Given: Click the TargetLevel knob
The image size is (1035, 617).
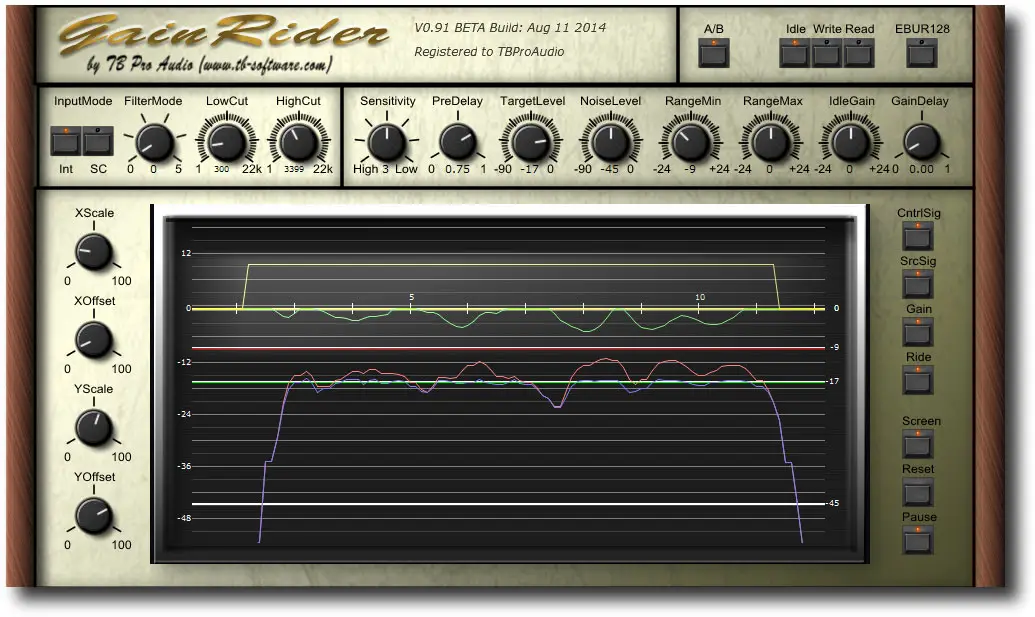Looking at the screenshot, I should click(x=531, y=142).
